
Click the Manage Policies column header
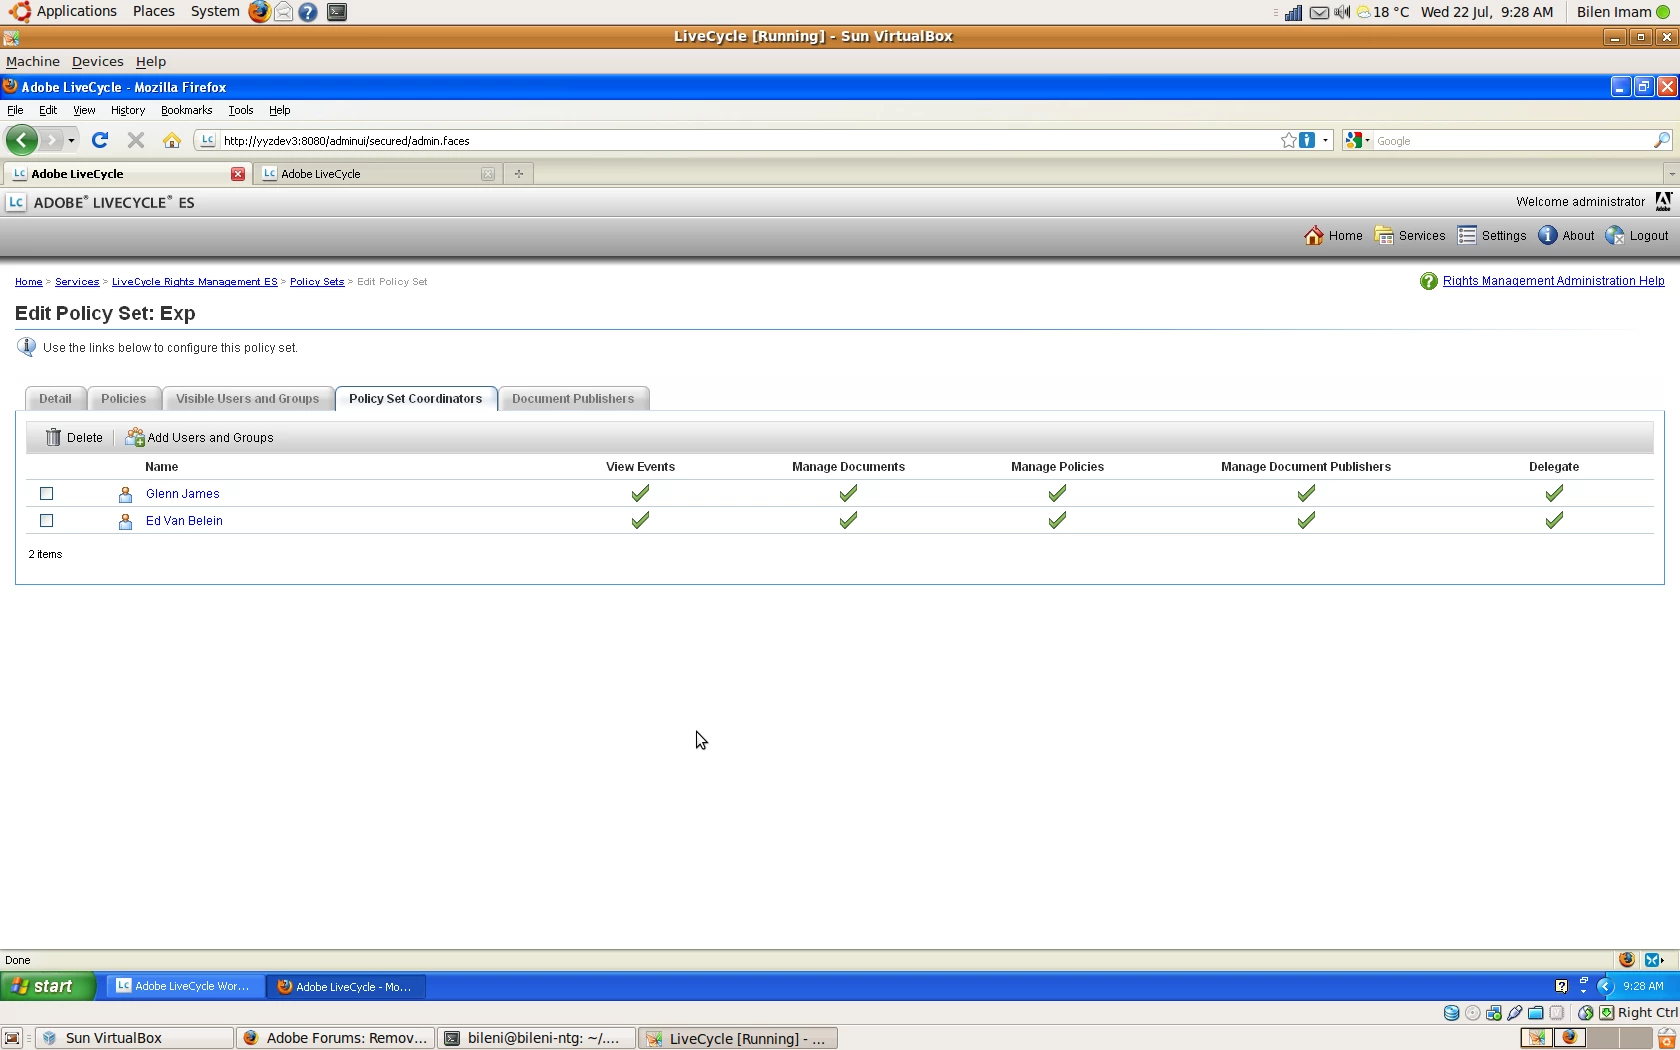coord(1057,467)
